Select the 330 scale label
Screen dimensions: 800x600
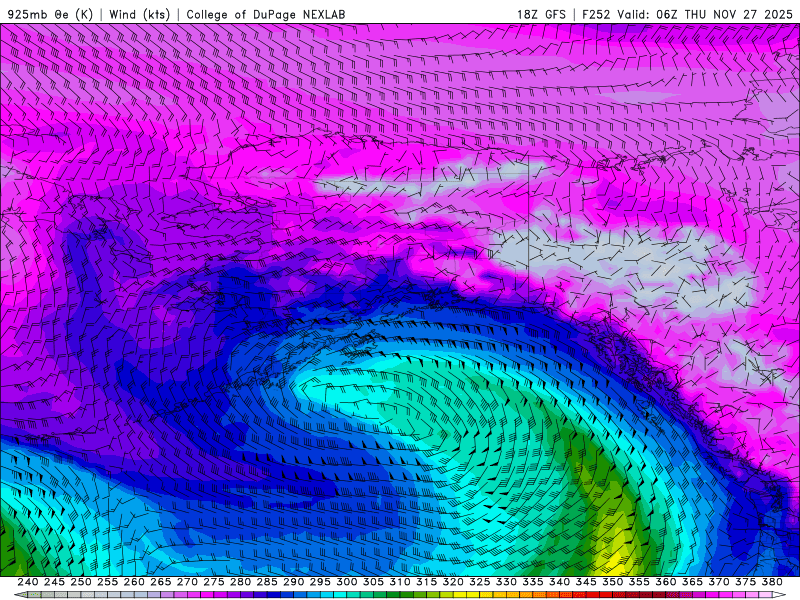pos(506,582)
